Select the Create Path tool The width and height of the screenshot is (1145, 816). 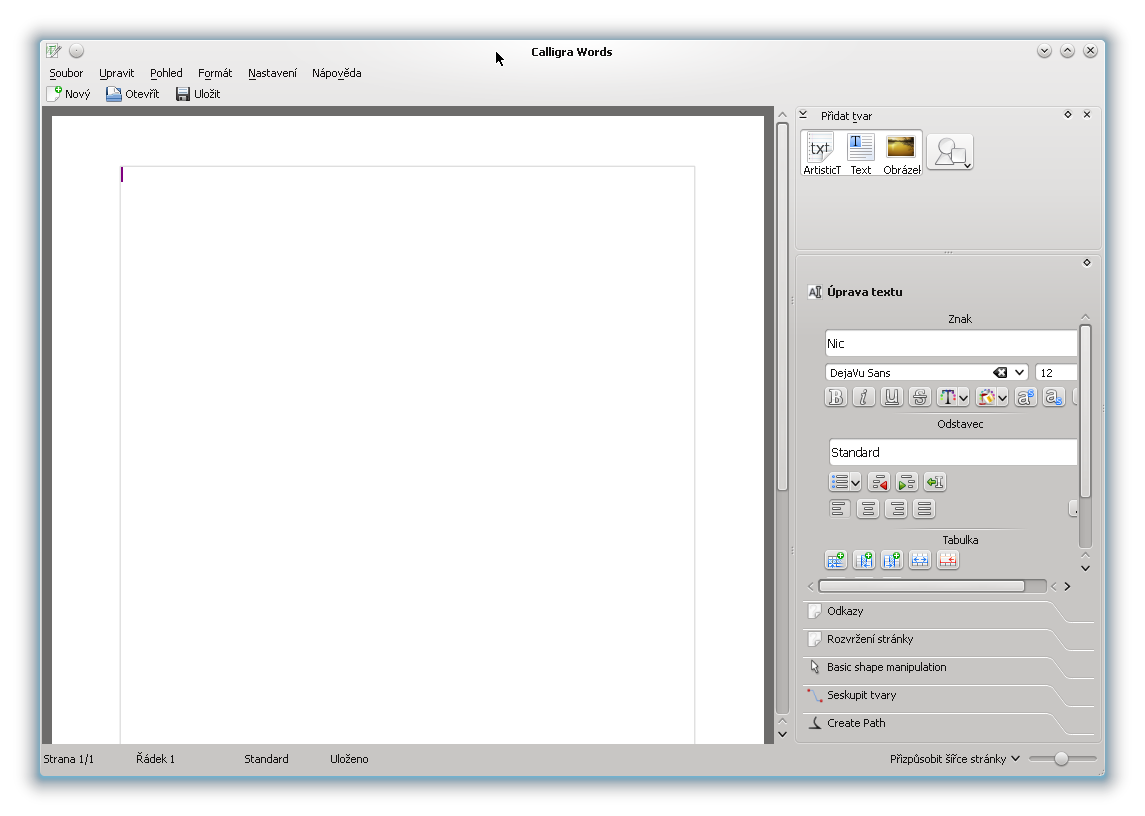click(x=948, y=723)
